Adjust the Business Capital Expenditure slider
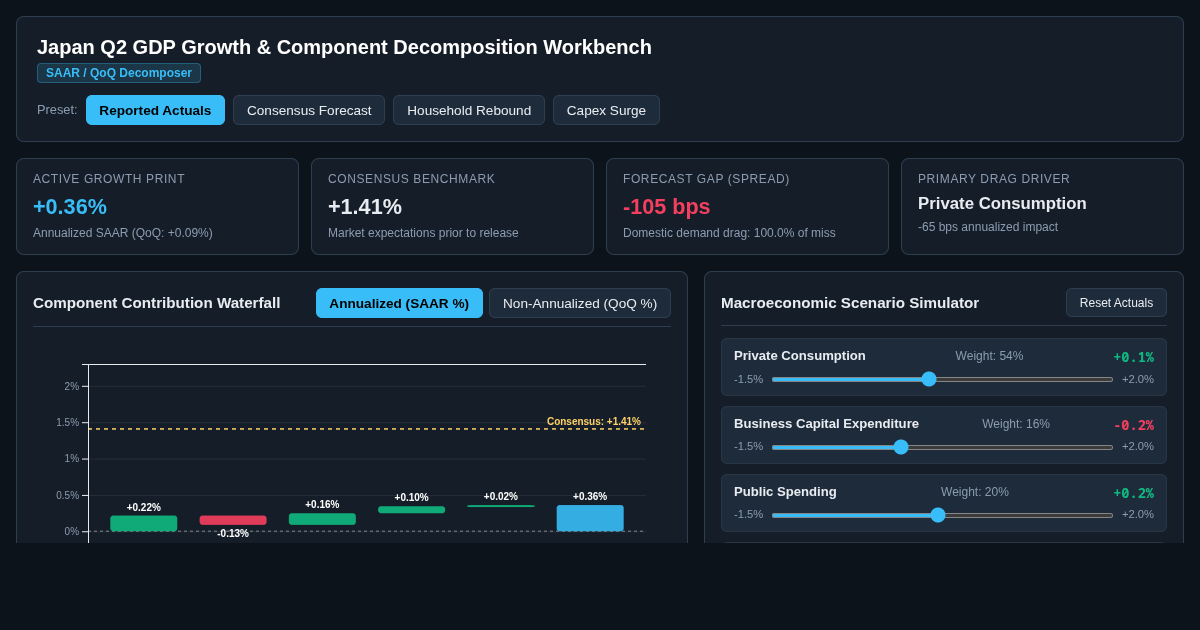 coord(942,447)
